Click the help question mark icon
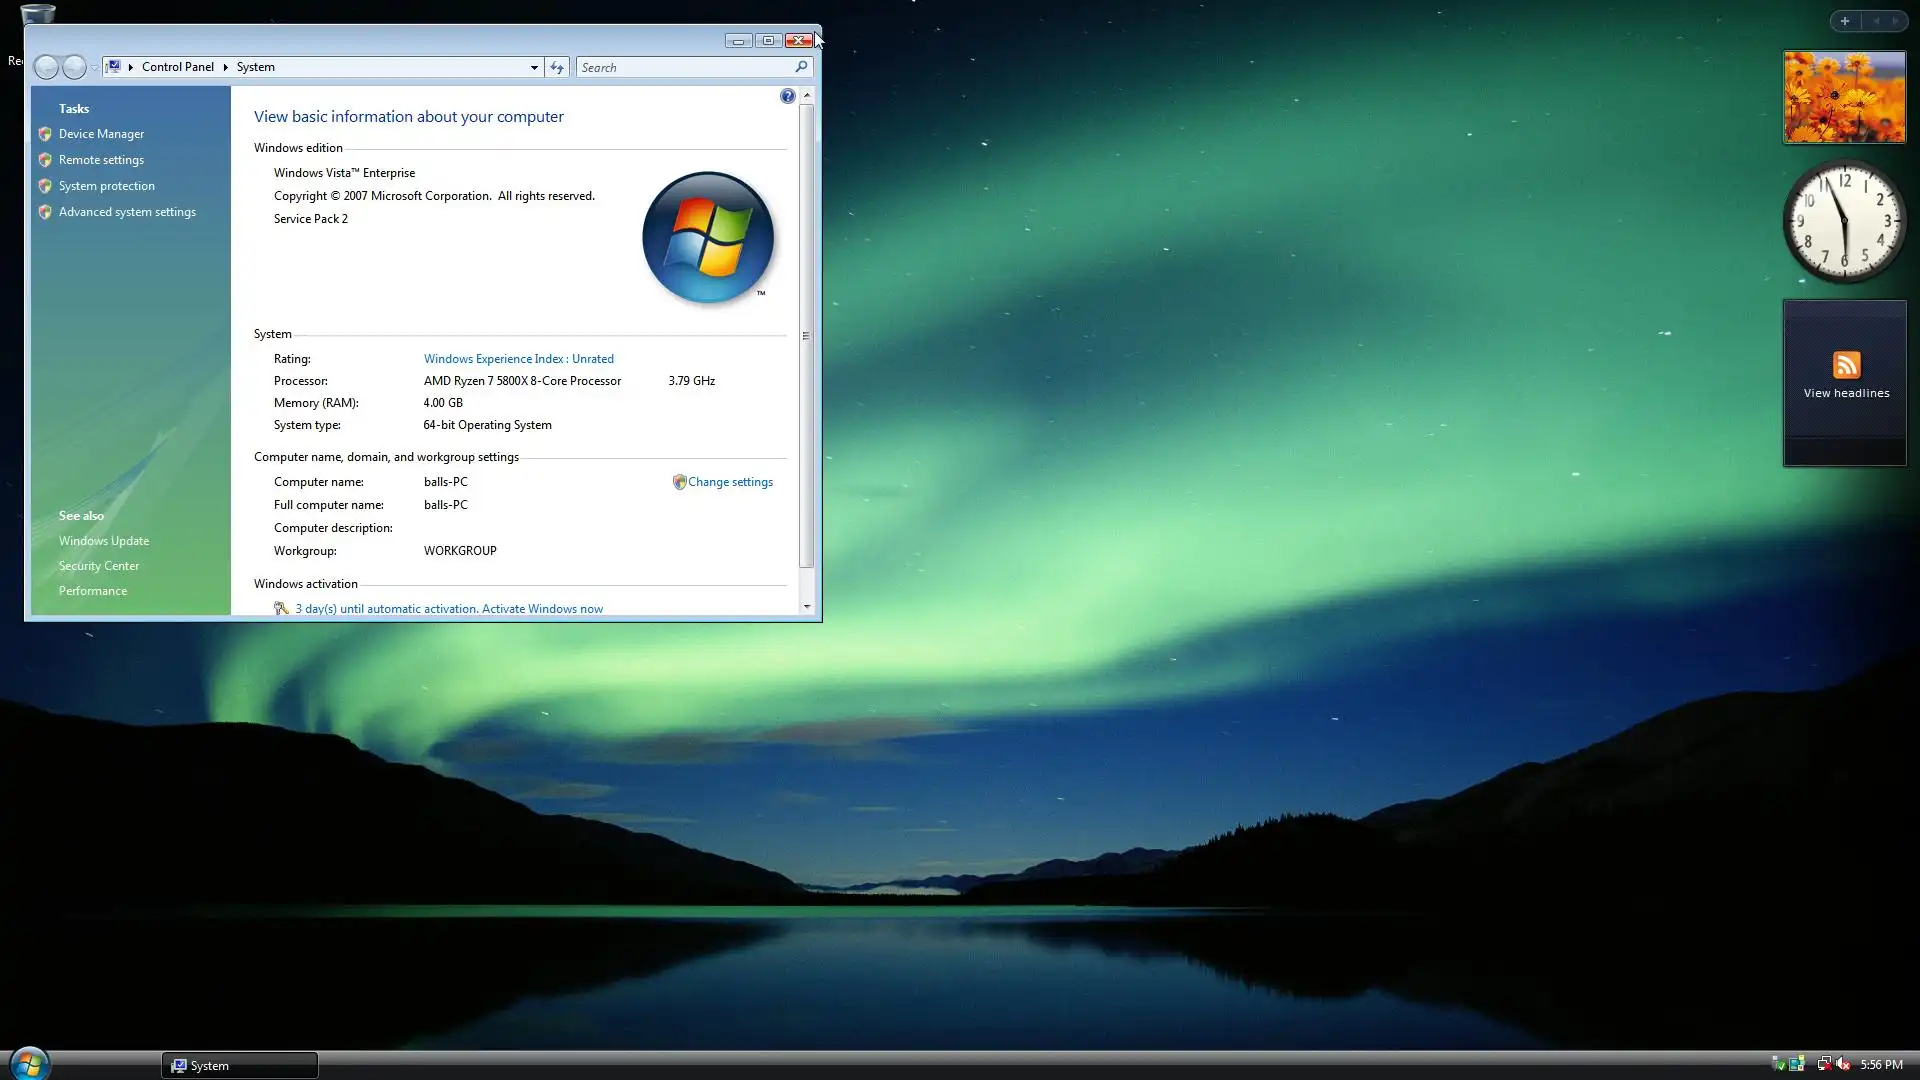 (x=788, y=96)
